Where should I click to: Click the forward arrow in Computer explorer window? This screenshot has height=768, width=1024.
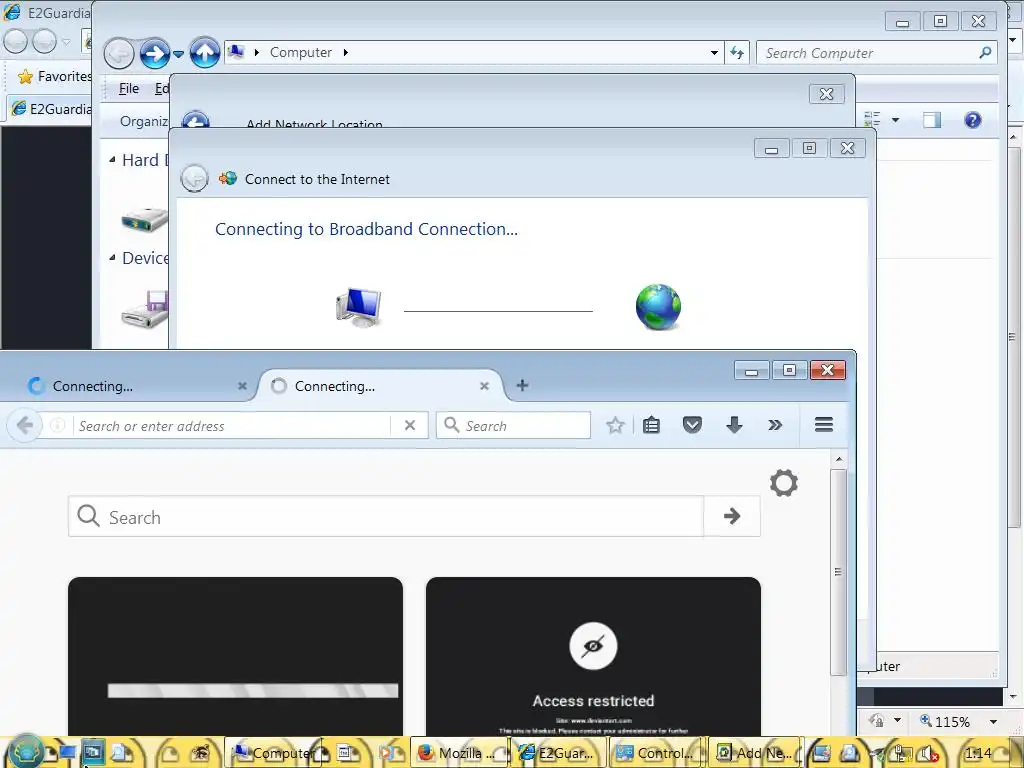pos(155,54)
